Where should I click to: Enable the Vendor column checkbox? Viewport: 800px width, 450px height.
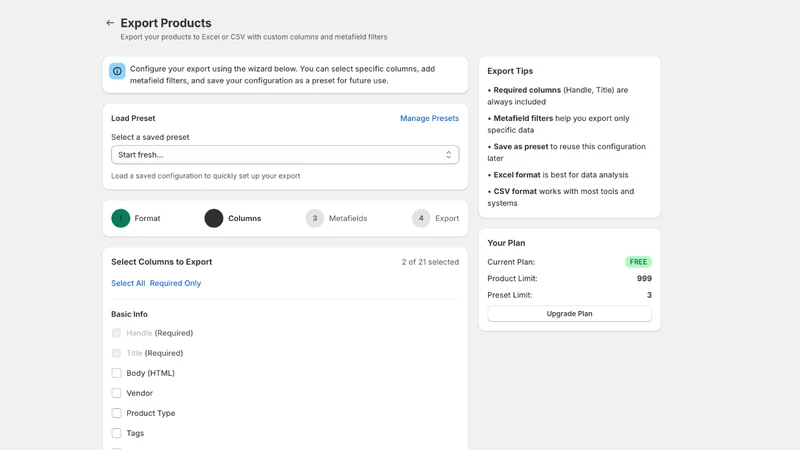[x=116, y=393]
